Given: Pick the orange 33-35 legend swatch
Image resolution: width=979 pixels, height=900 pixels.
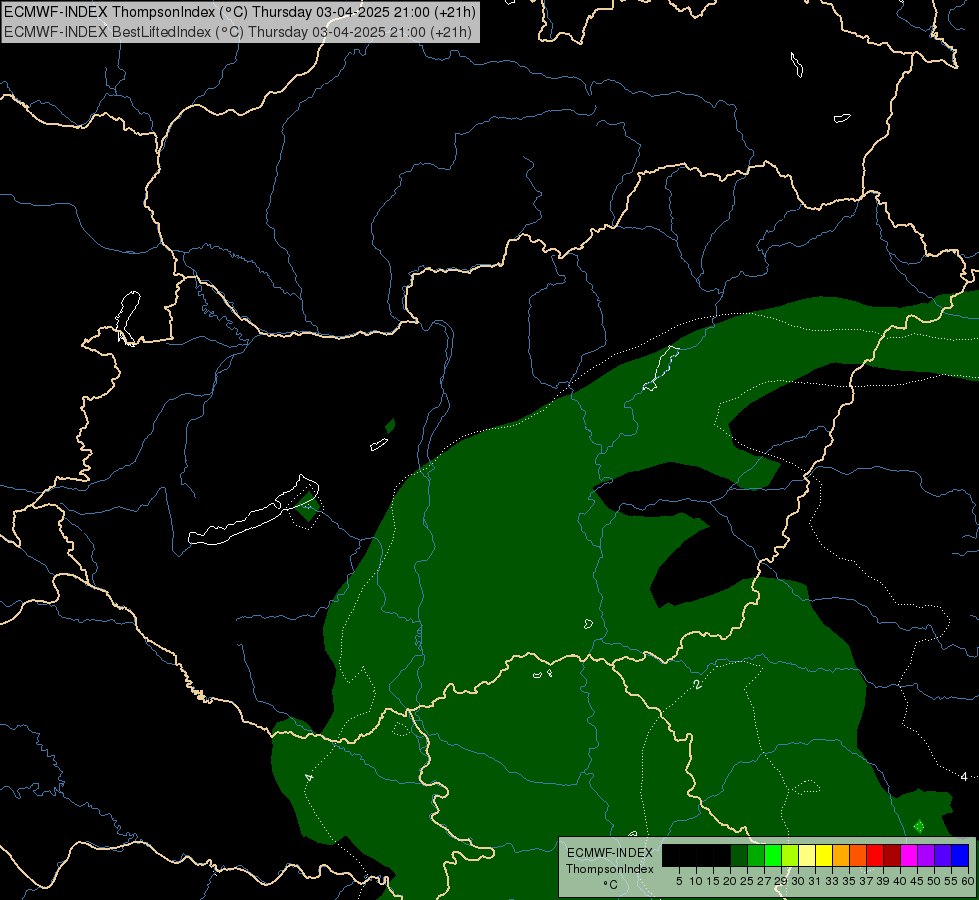Looking at the screenshot, I should point(841,856).
